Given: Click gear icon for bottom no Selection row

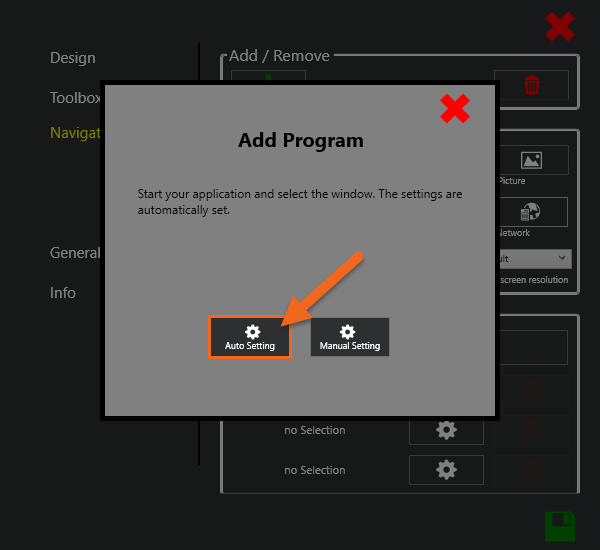Looking at the screenshot, I should click(446, 470).
